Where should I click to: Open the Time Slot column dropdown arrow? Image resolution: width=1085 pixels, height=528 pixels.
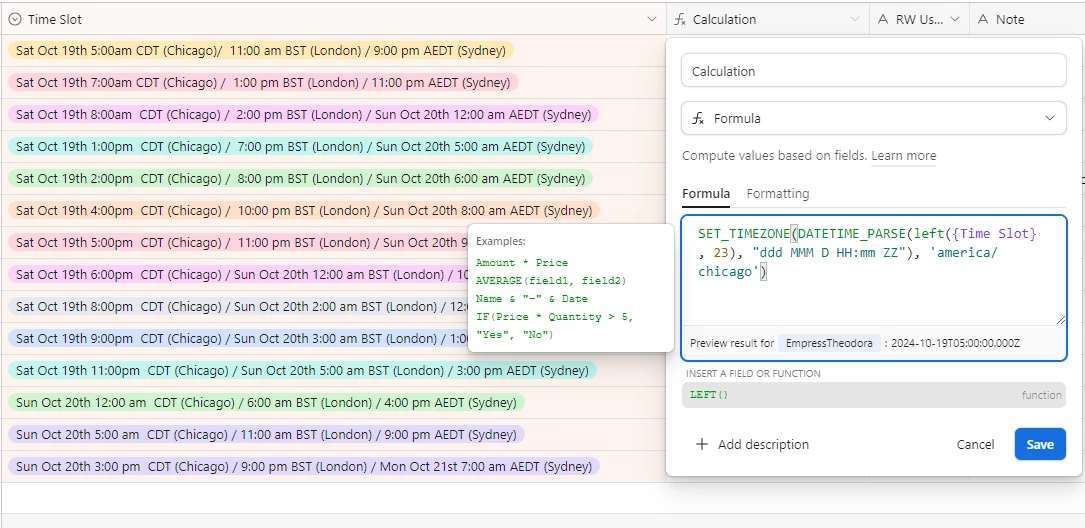coord(651,19)
